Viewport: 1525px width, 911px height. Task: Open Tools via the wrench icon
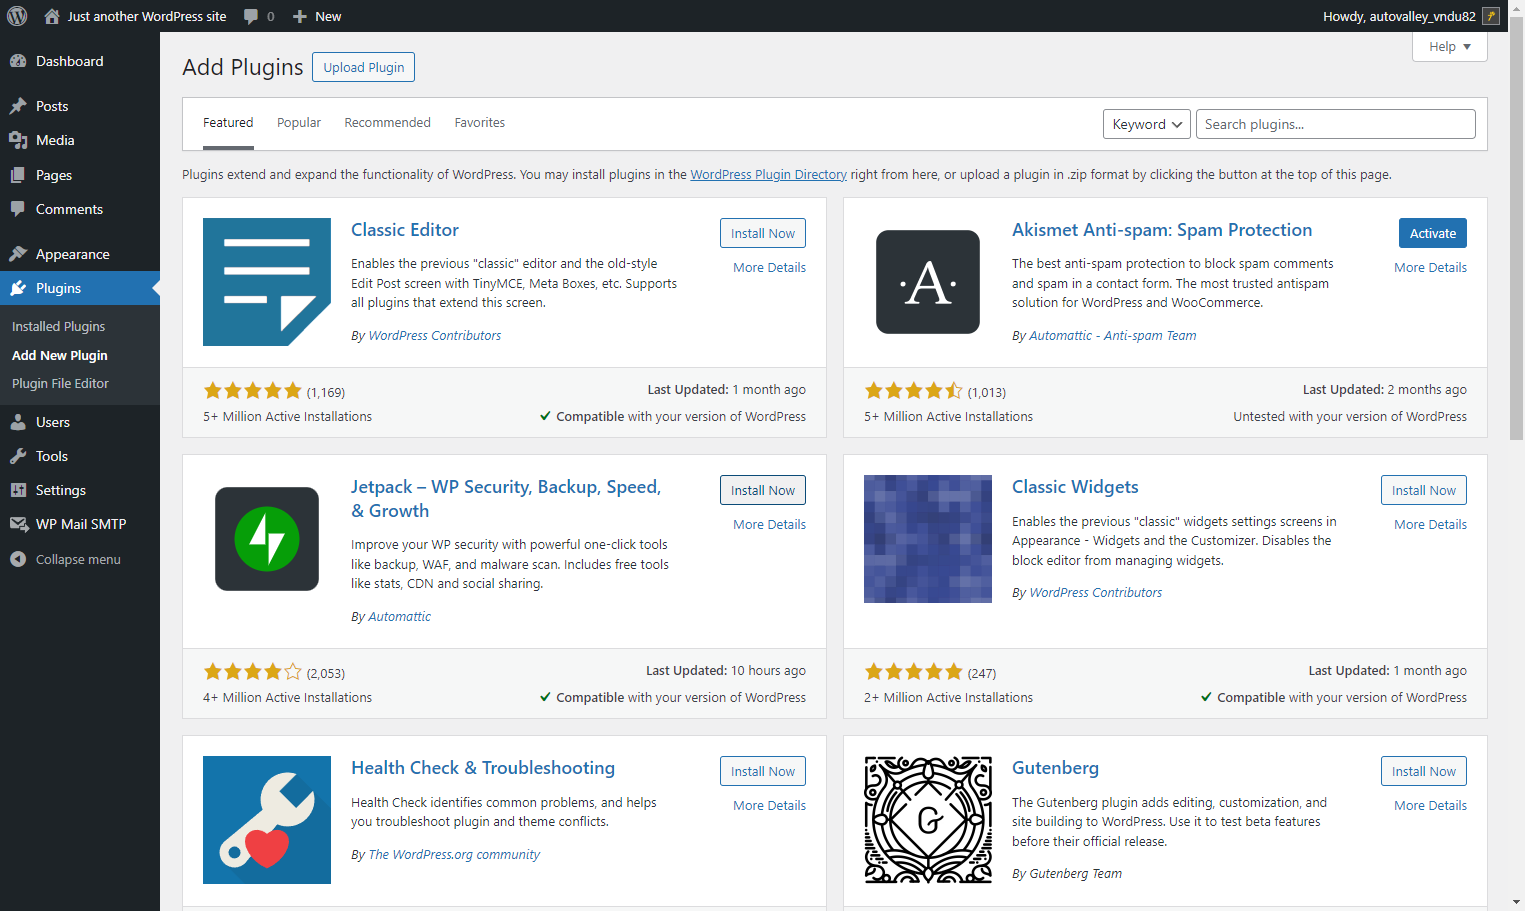pyautogui.click(x=18, y=456)
